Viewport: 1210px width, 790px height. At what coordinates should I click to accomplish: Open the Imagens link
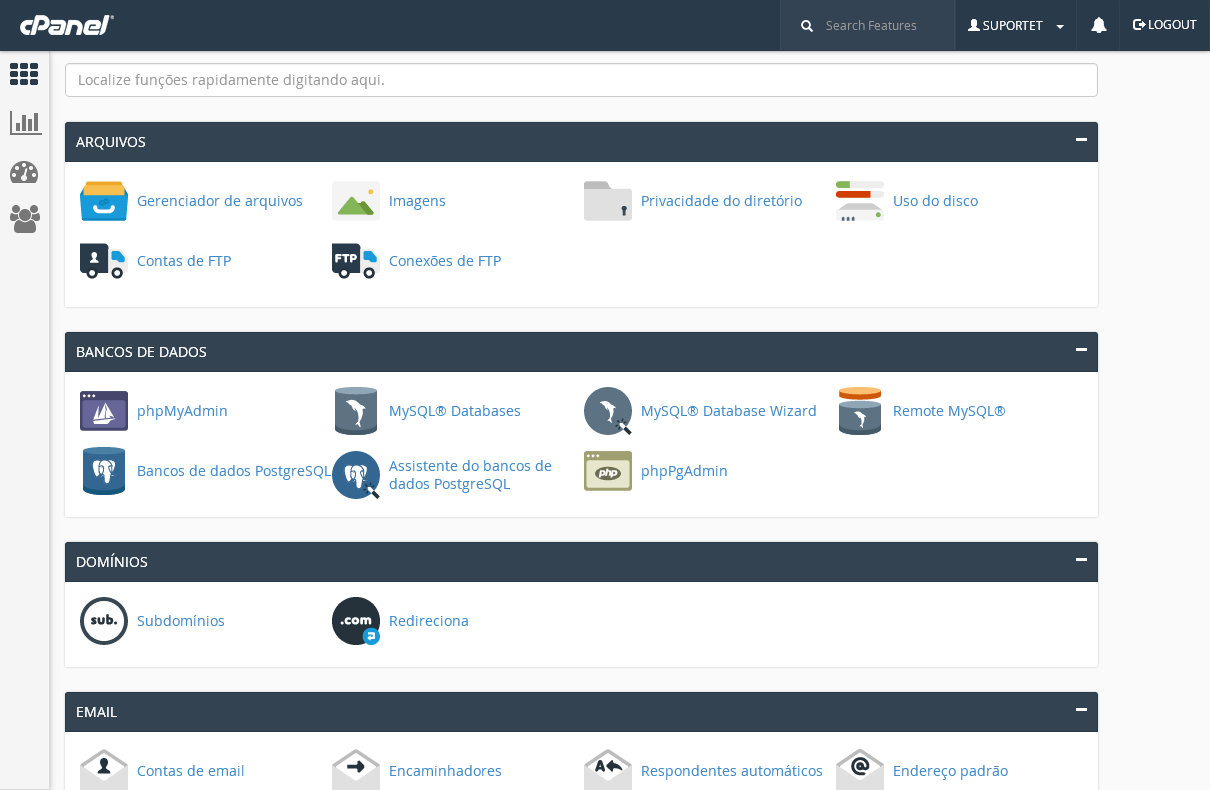(417, 201)
